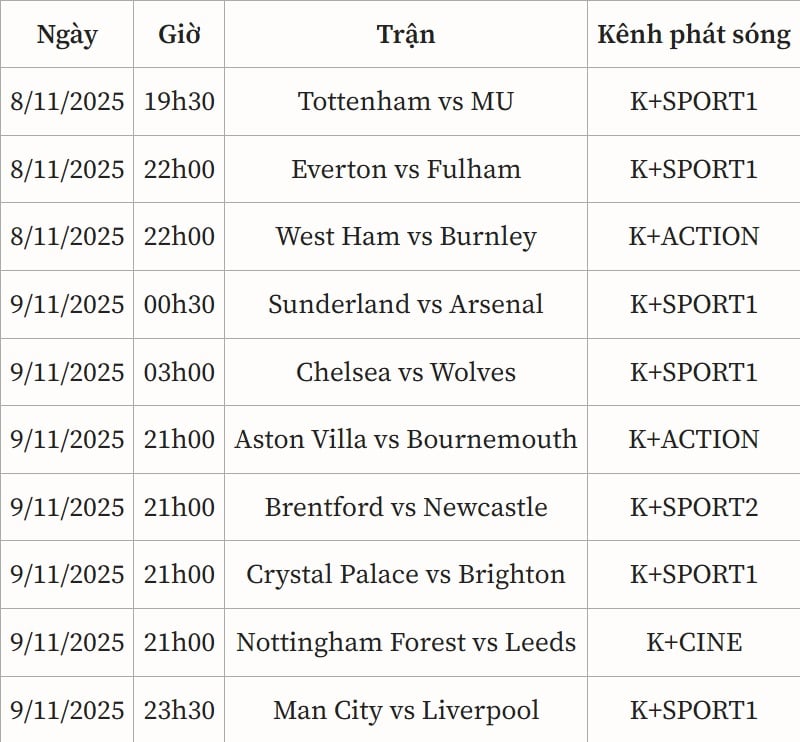
Task: Click the 23h30 time cell
Action: pos(179,711)
